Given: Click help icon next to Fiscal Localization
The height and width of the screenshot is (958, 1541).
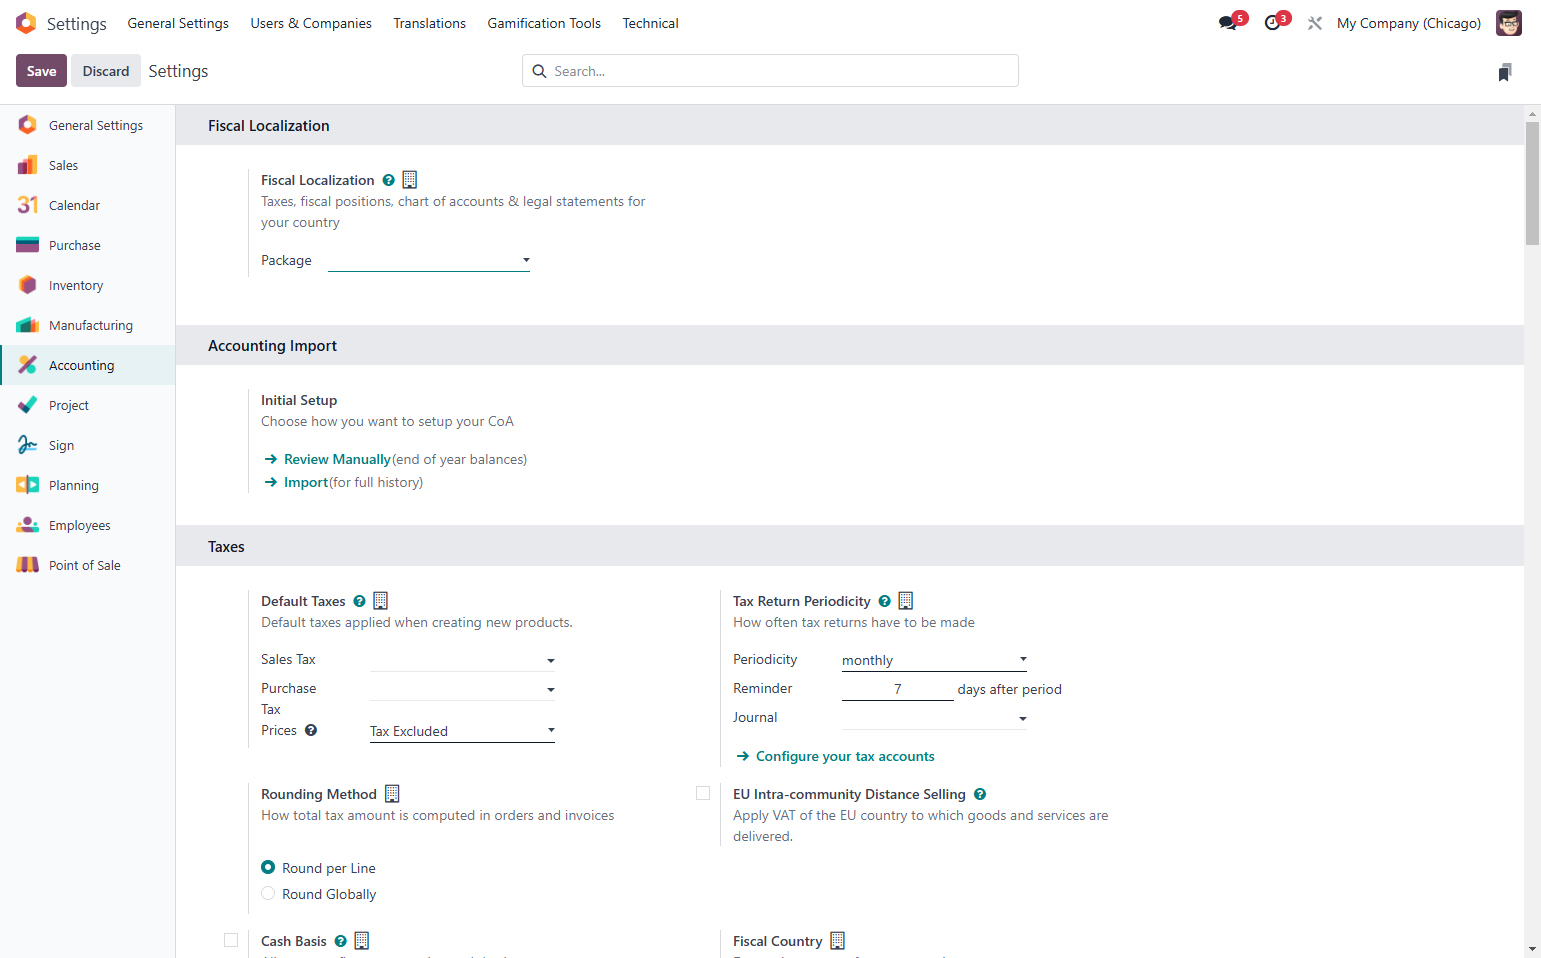Looking at the screenshot, I should tap(389, 180).
